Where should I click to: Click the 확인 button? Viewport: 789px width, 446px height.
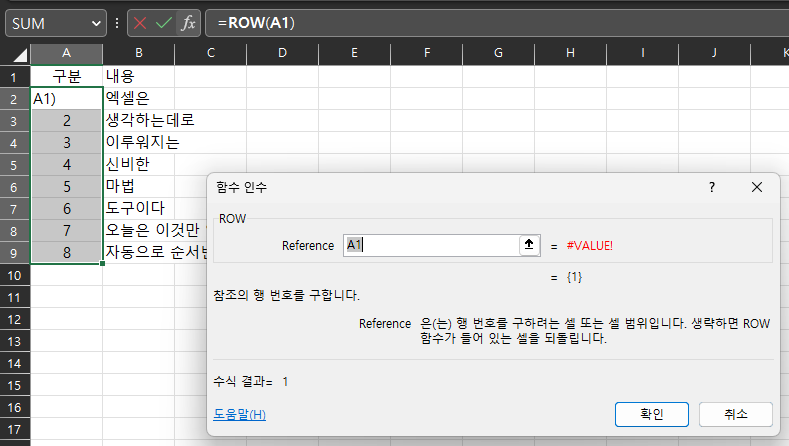click(x=652, y=414)
